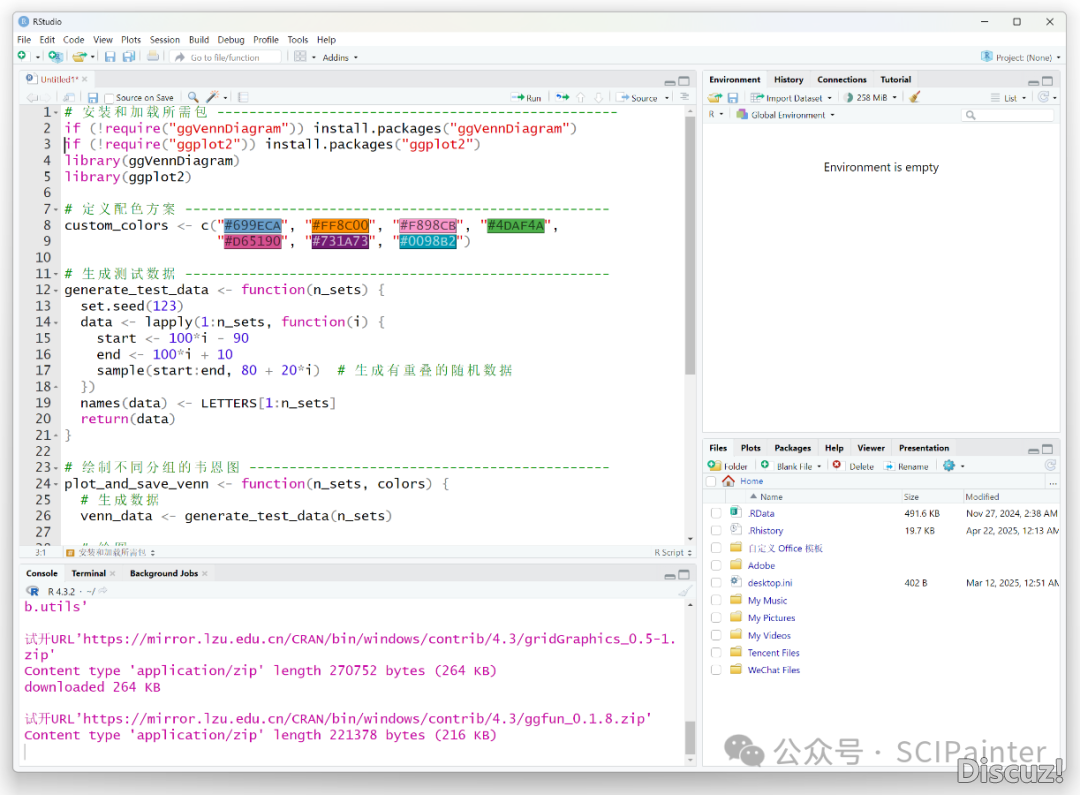Minimize the Environment pane
Image resolution: width=1080 pixels, height=795 pixels.
click(1033, 81)
